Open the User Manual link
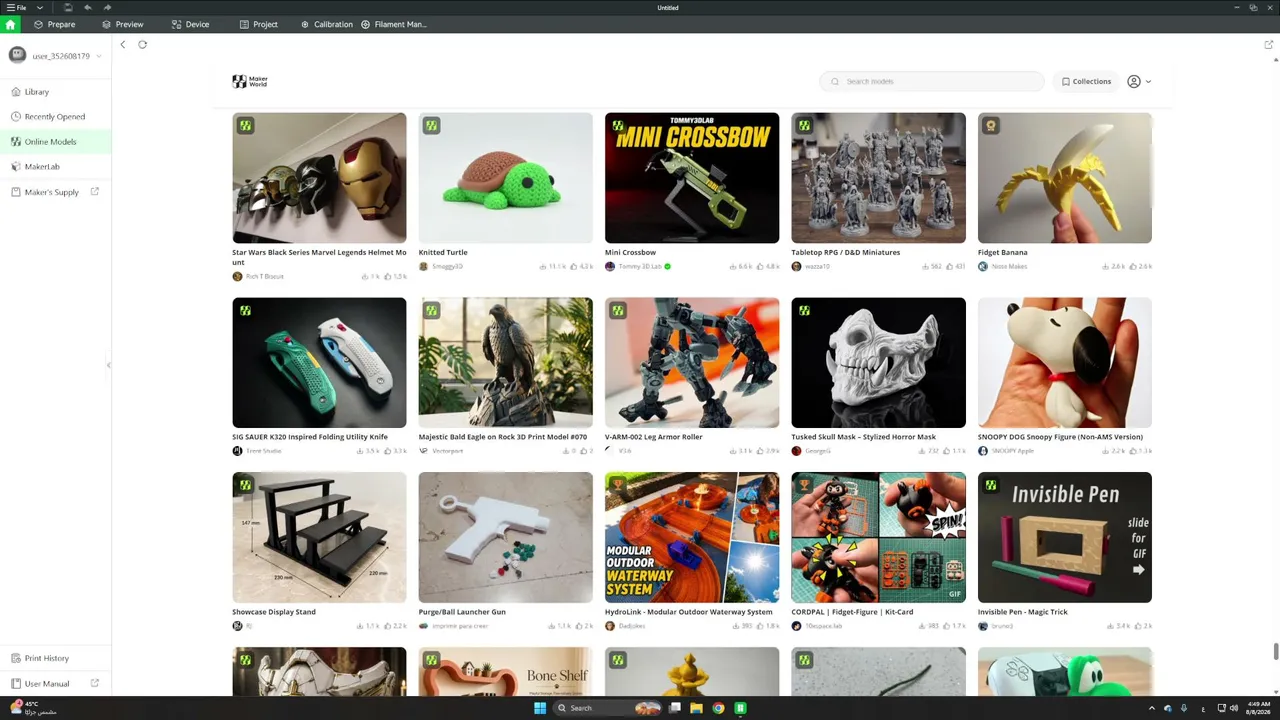The height and width of the screenshot is (720, 1280). point(56,684)
